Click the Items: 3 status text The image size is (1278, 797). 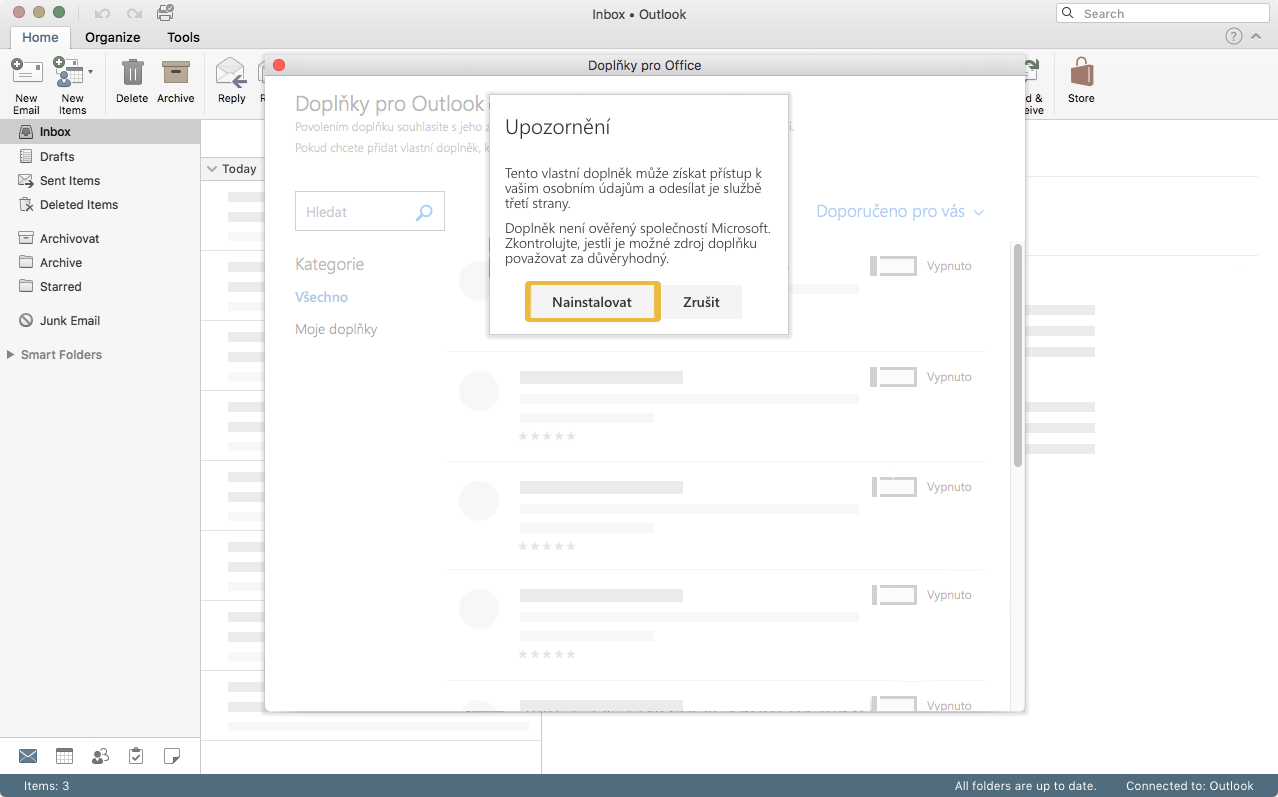(x=47, y=786)
